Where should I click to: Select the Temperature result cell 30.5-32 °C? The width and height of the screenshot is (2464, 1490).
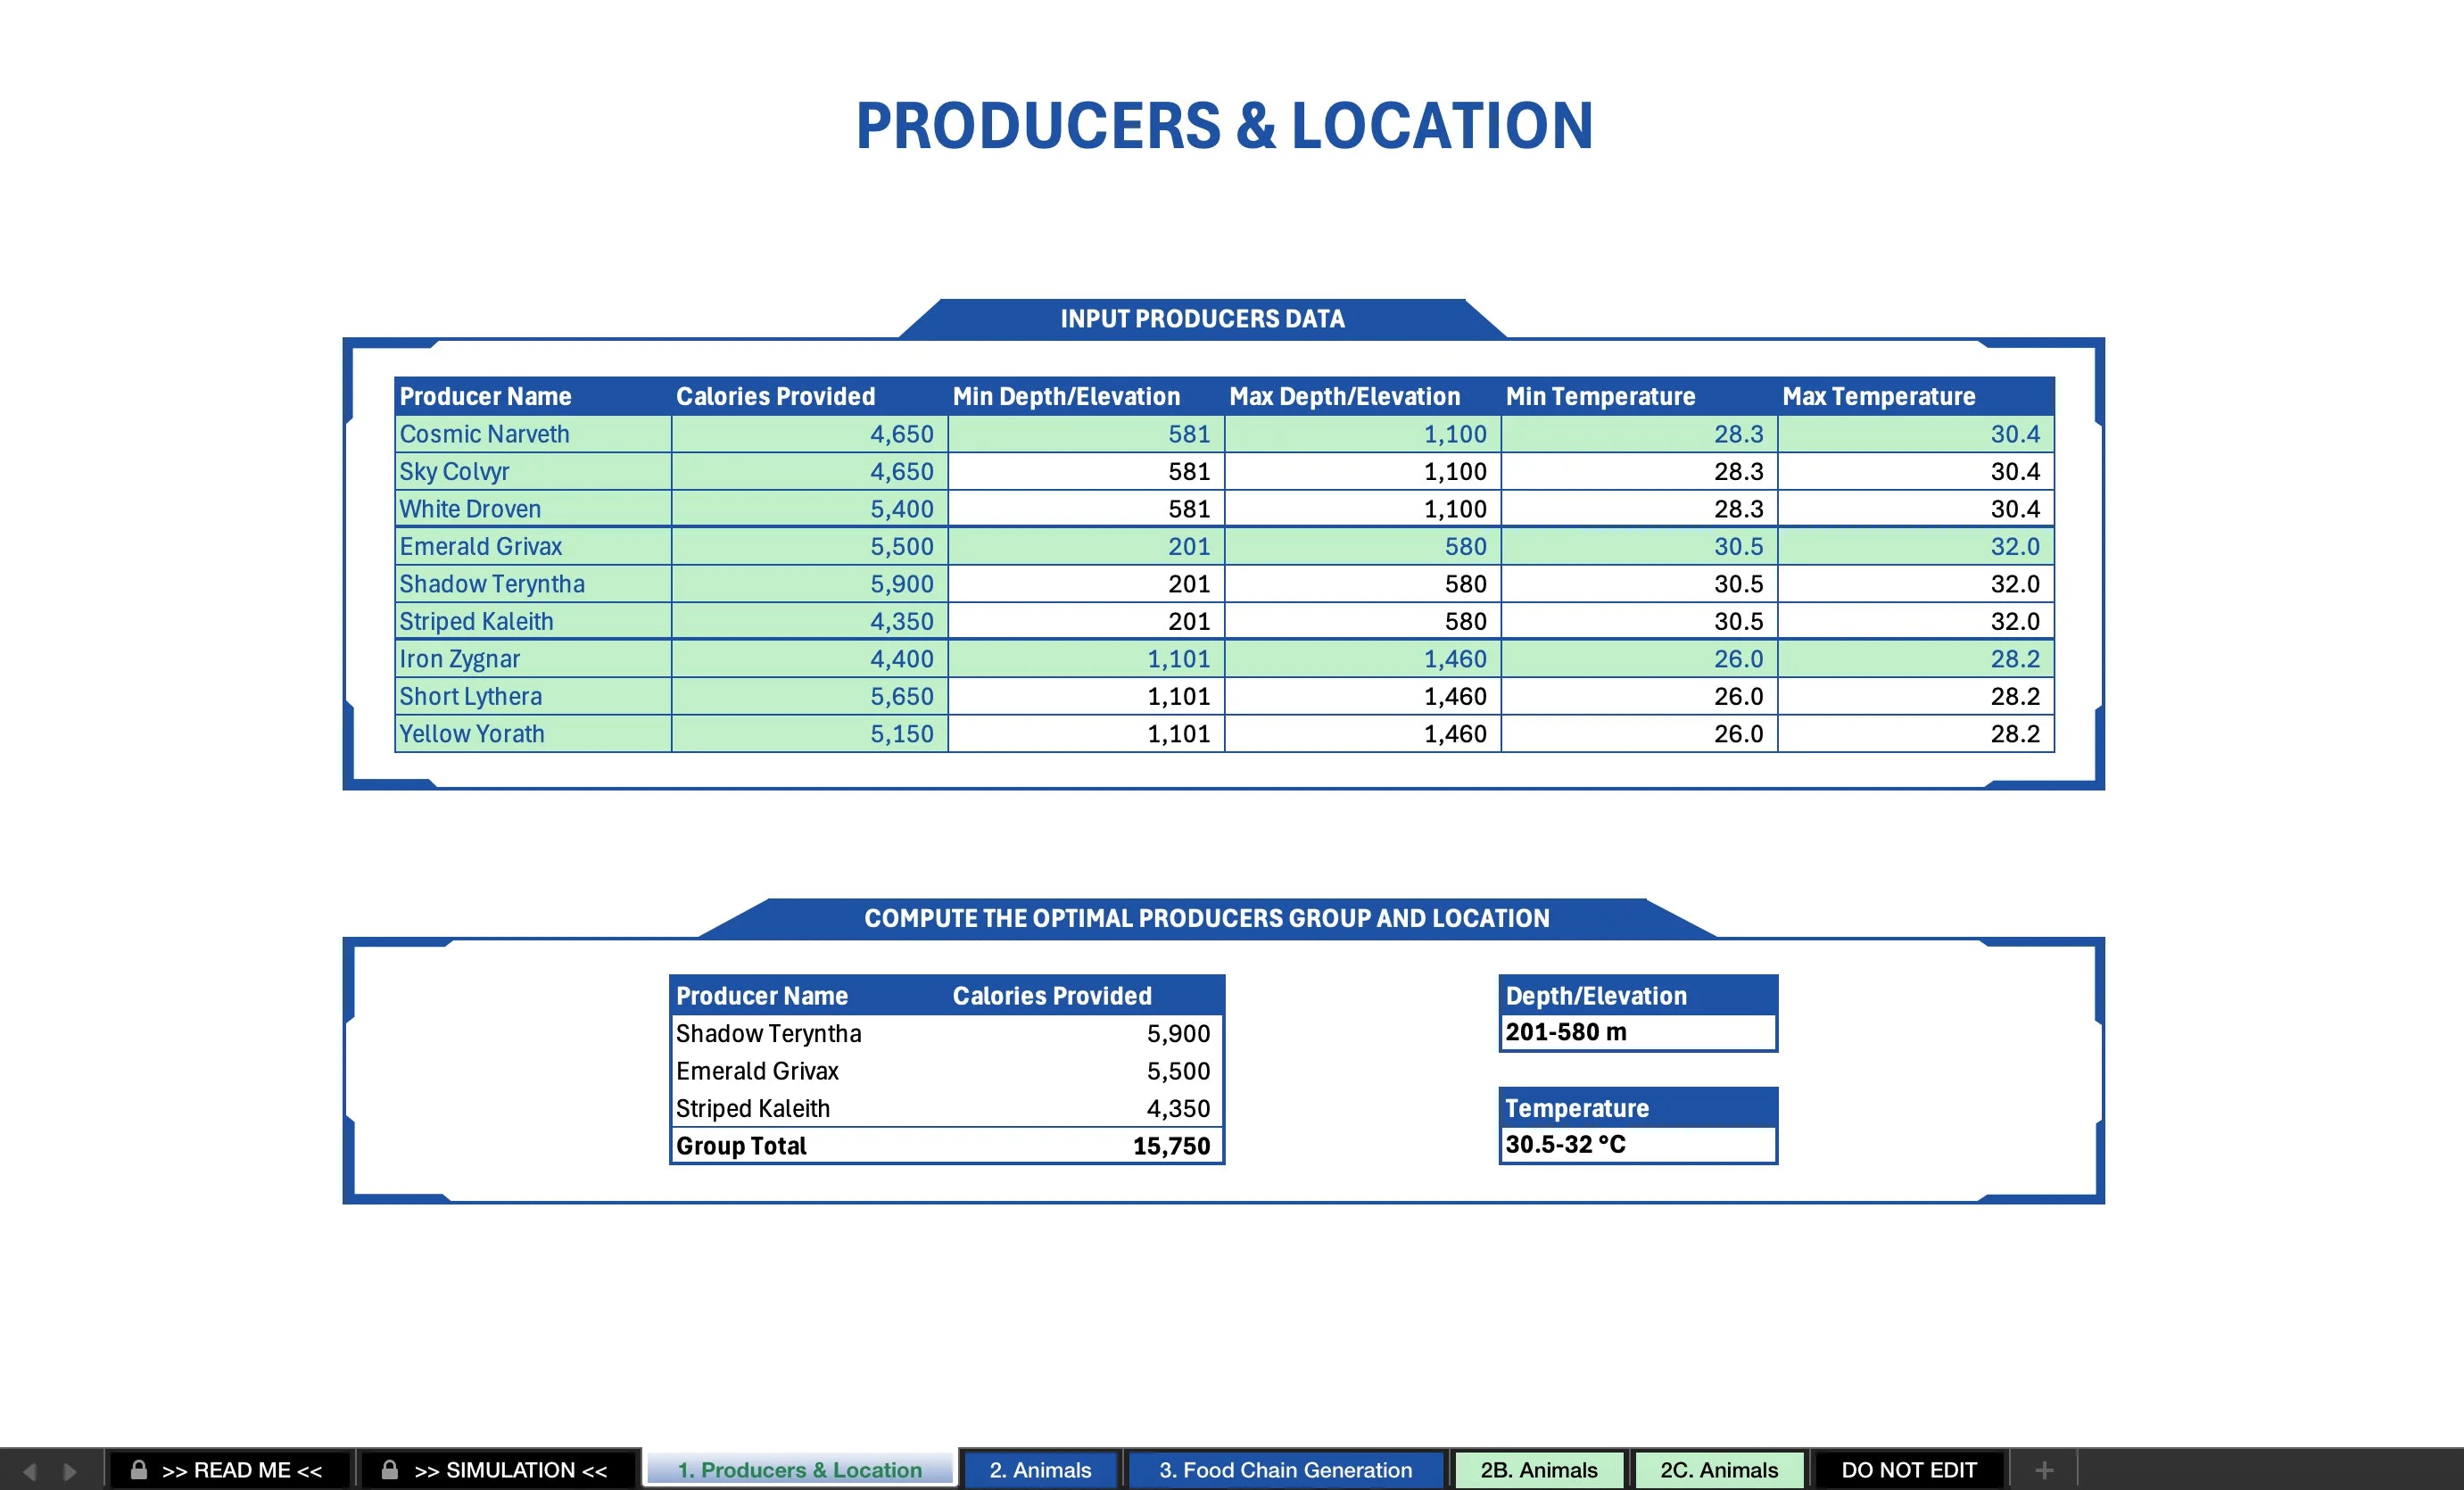pyautogui.click(x=1637, y=1144)
